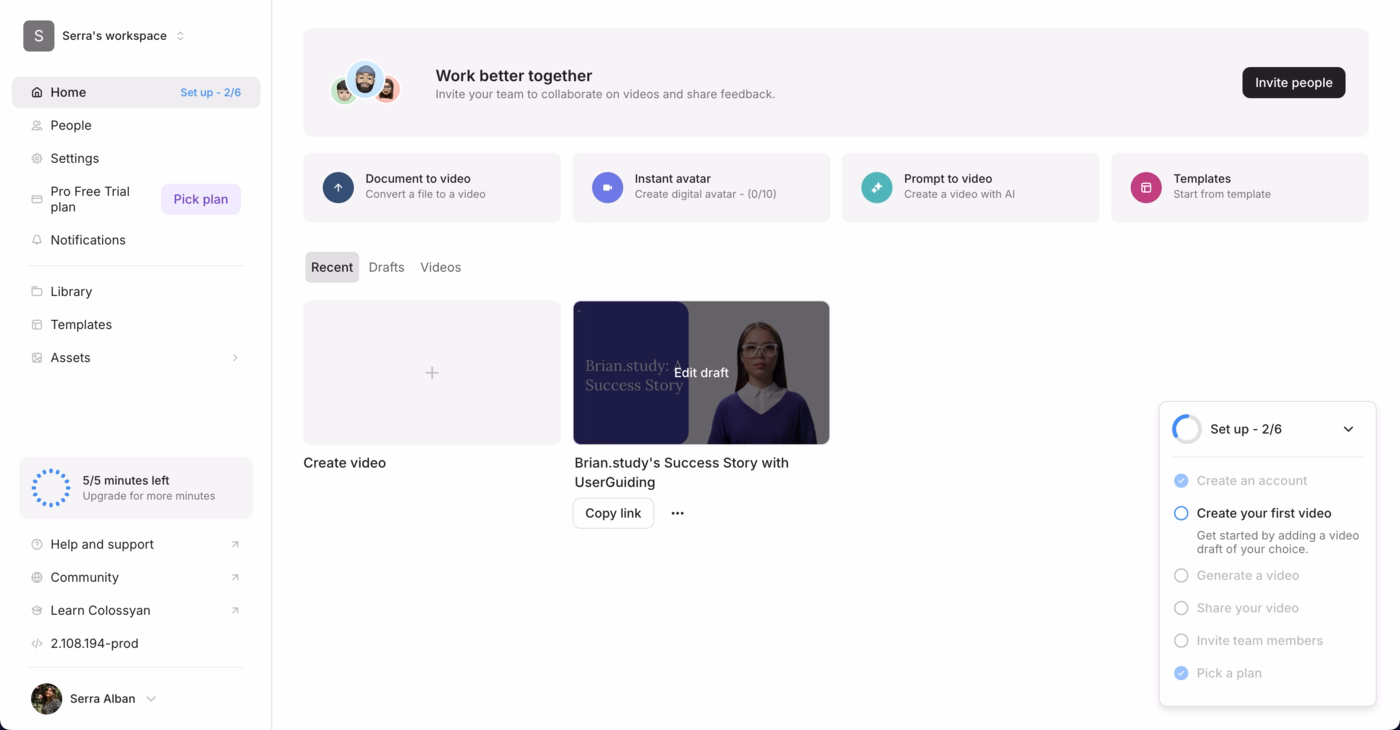Click the Instant avatar icon
This screenshot has width=1400, height=730.
click(607, 187)
